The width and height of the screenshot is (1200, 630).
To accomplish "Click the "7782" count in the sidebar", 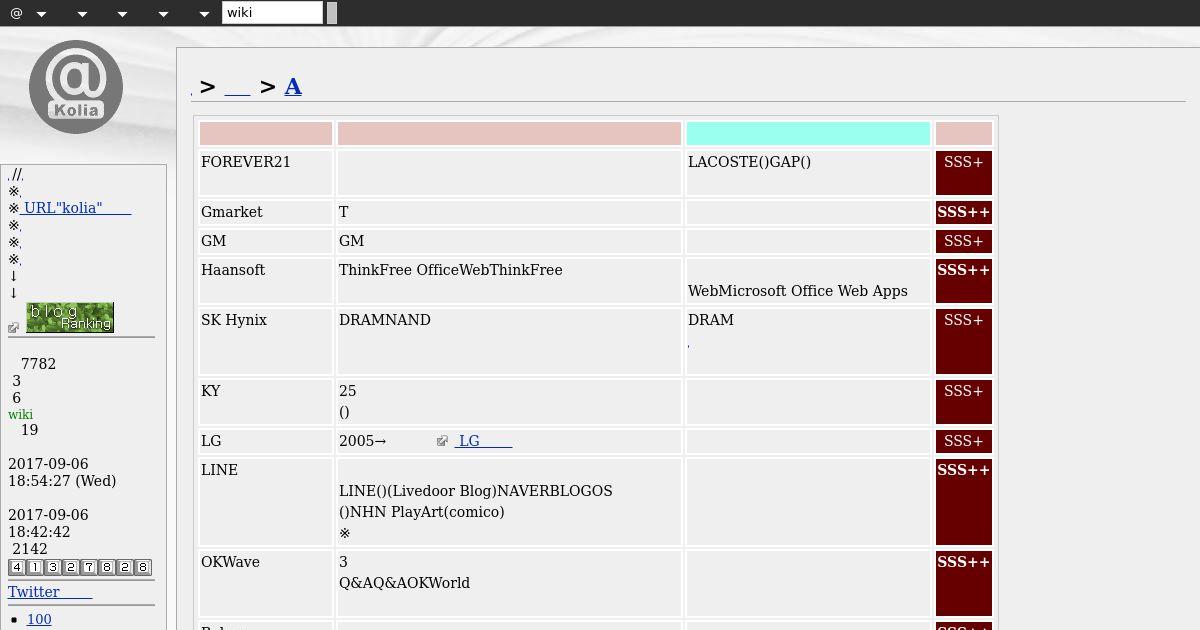I will (x=38, y=364).
